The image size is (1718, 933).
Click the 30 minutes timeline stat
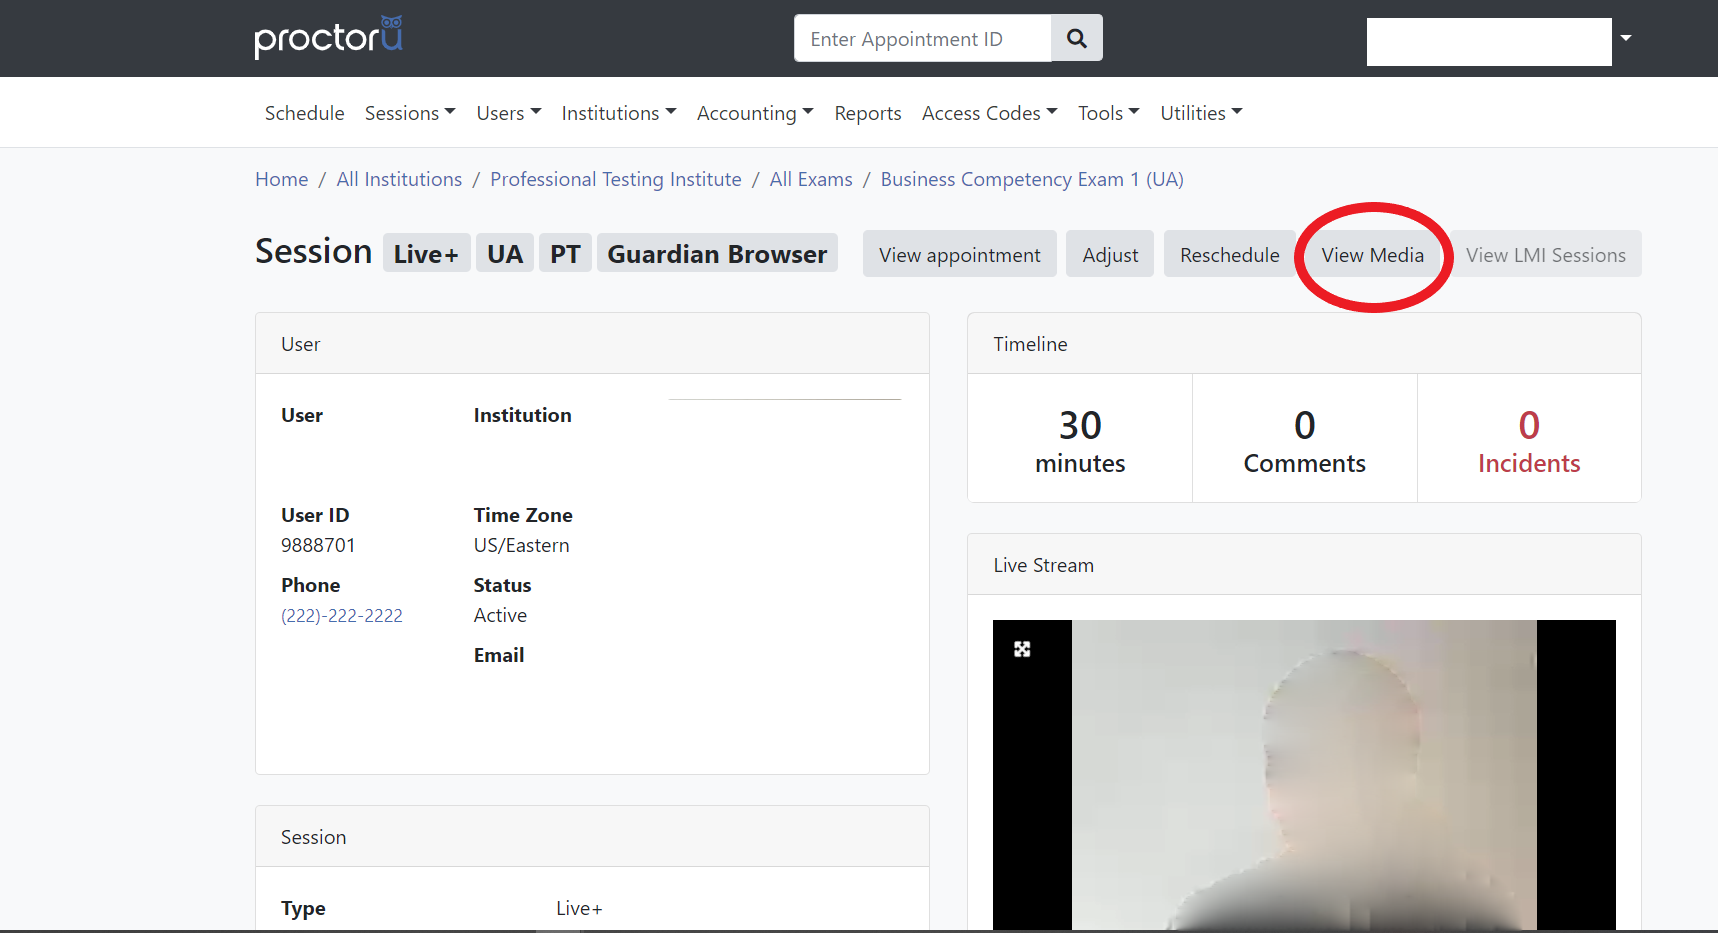[x=1080, y=440]
